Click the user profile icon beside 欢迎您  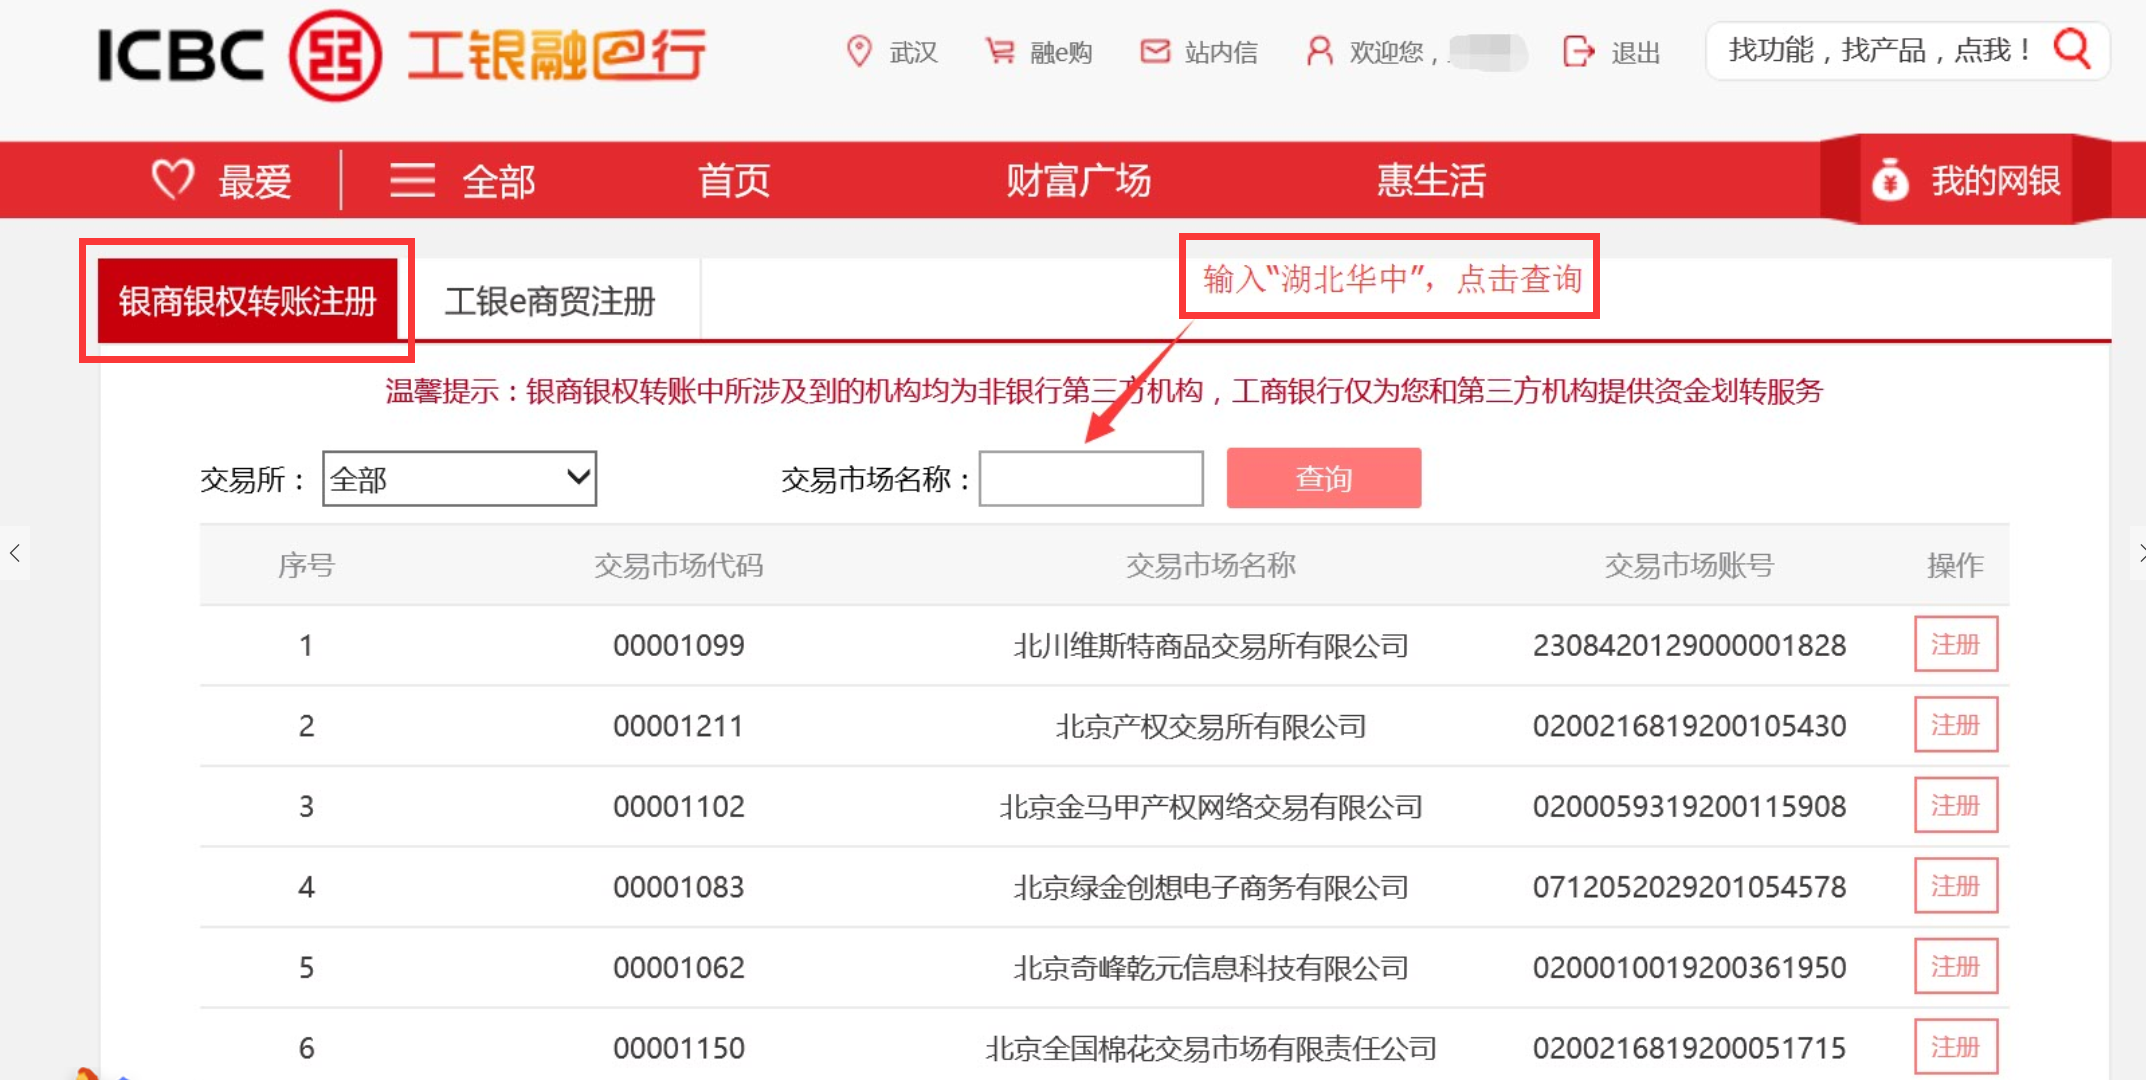[x=1320, y=51]
